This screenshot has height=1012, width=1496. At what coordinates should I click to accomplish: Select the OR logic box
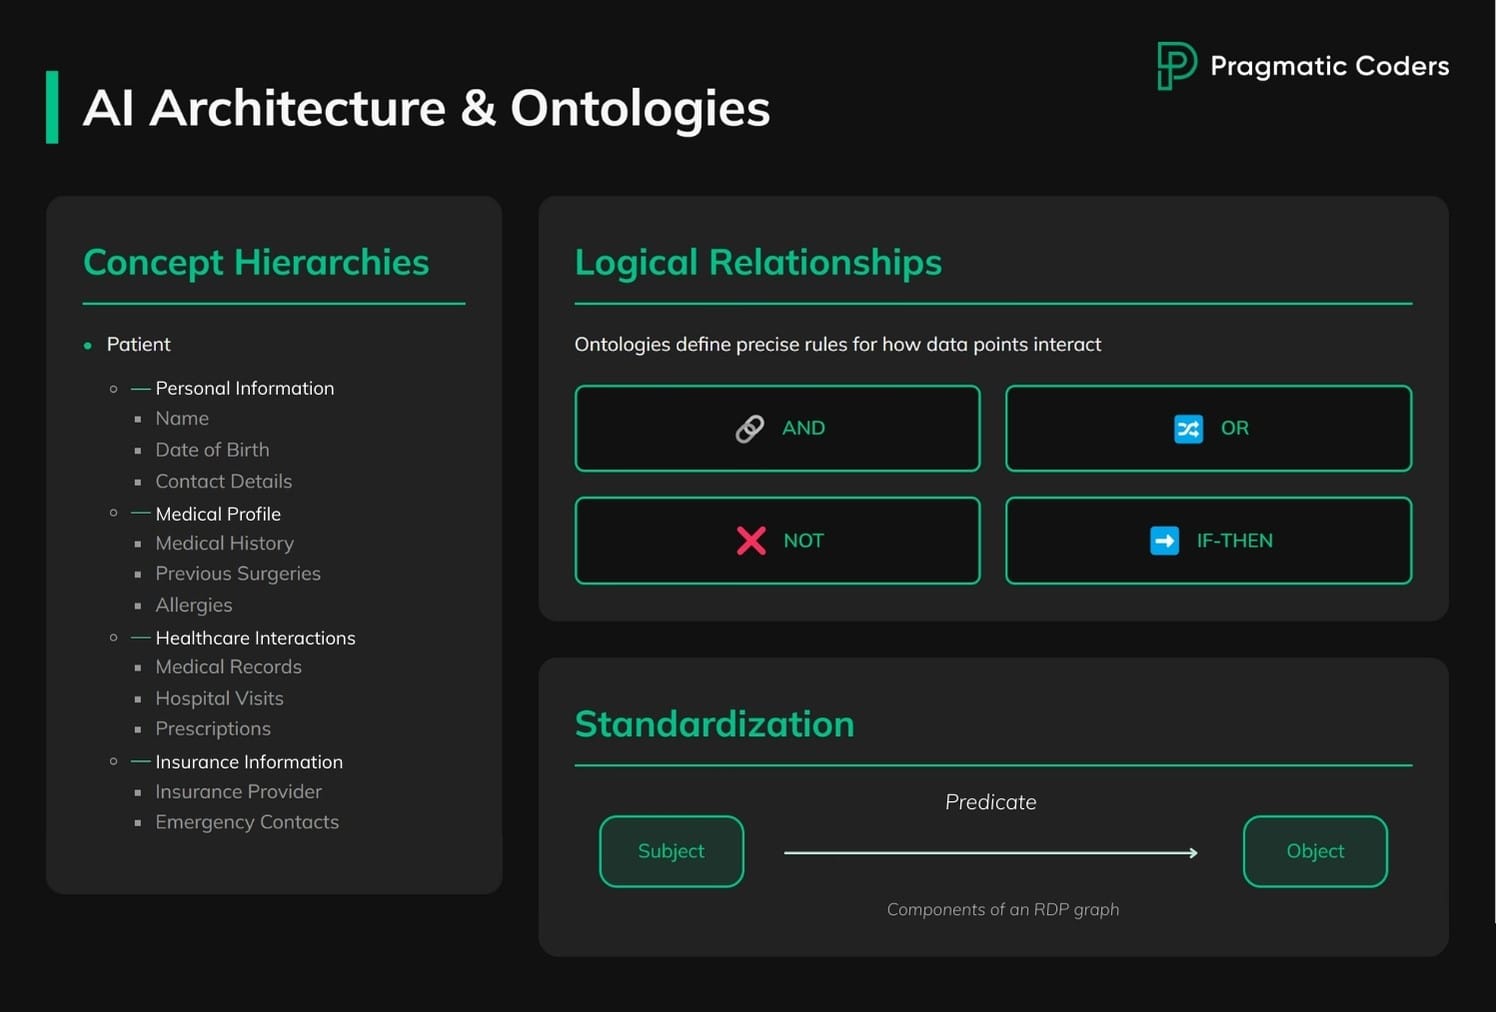[1208, 428]
